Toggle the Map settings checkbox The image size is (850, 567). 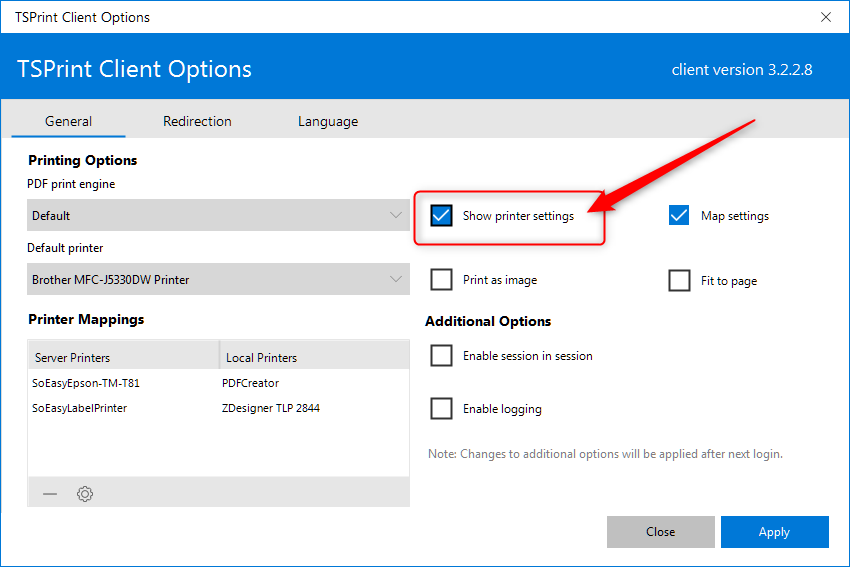(679, 215)
